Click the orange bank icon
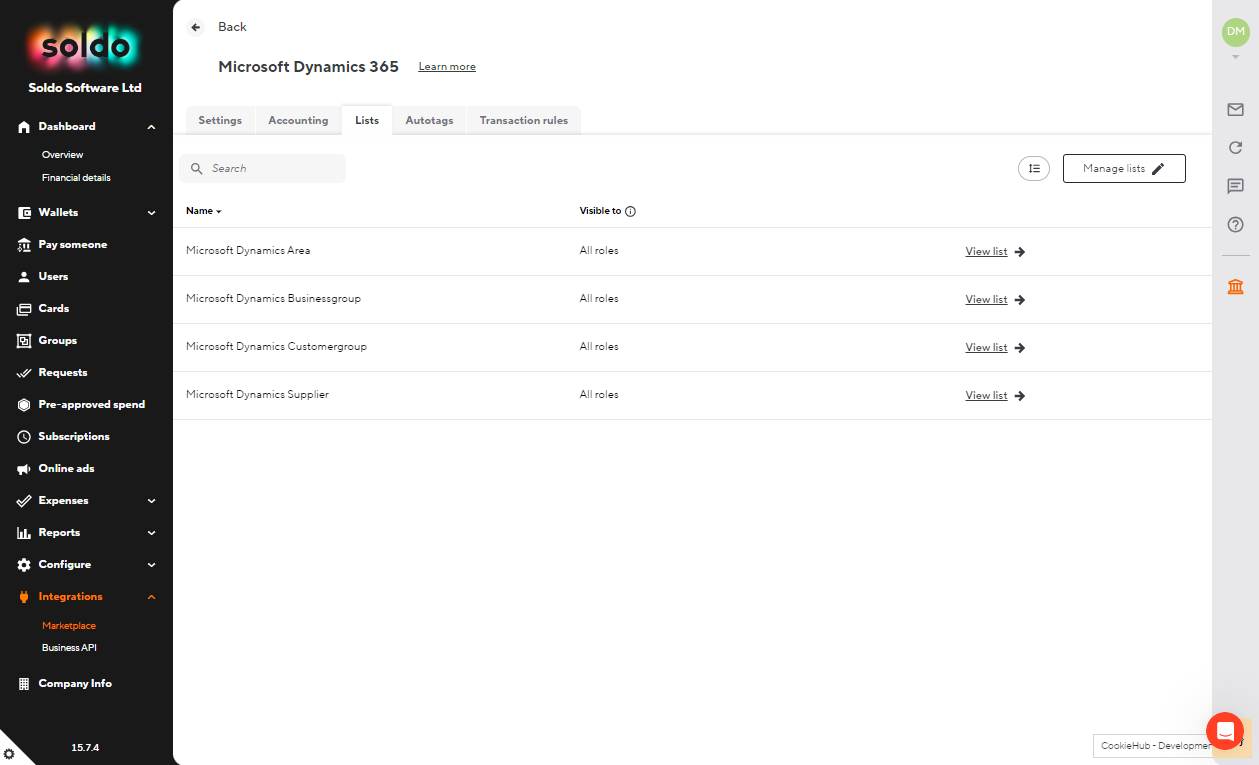 [1235, 287]
